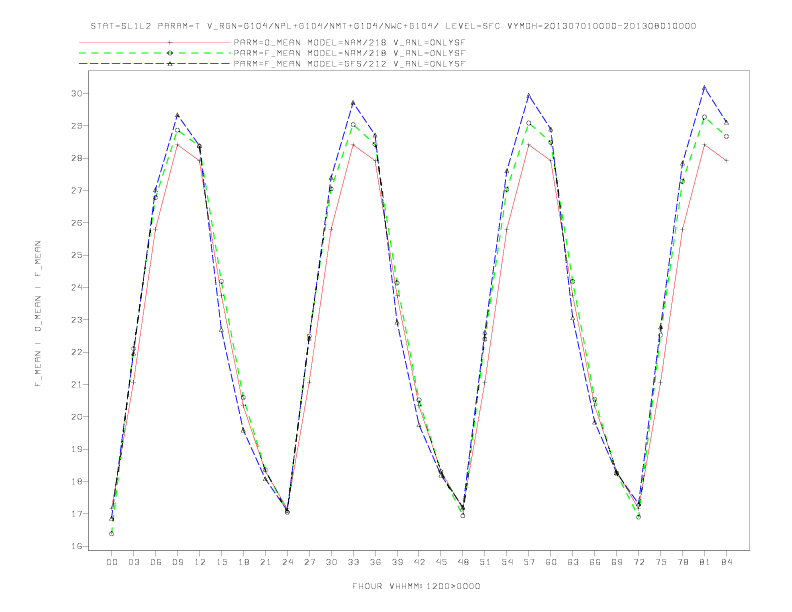
Task: Click y-axis tick label 23
Action: coord(77,320)
